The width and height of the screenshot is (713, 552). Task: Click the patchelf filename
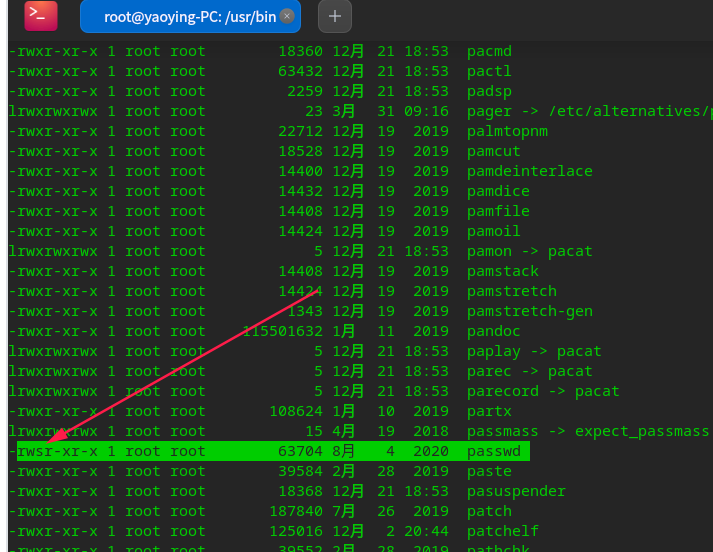(x=502, y=531)
